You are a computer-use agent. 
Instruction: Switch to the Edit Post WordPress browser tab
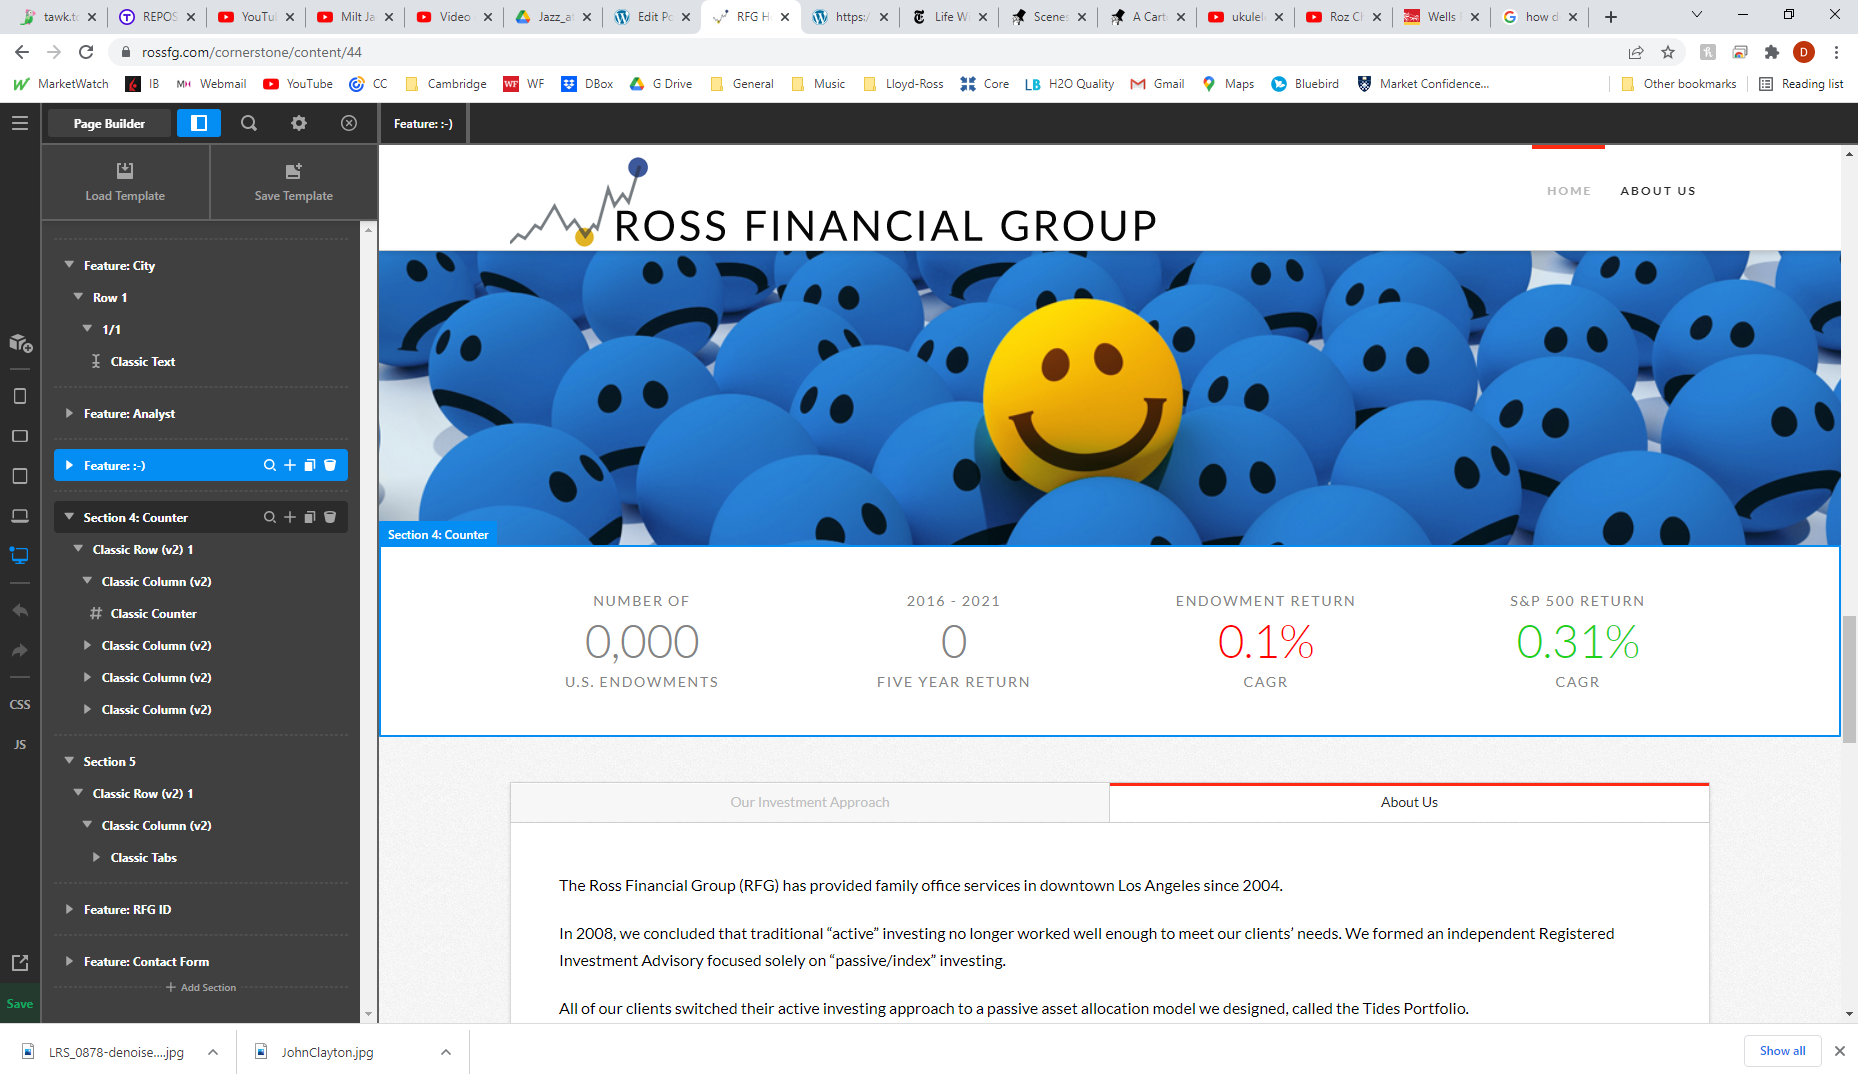(x=652, y=17)
